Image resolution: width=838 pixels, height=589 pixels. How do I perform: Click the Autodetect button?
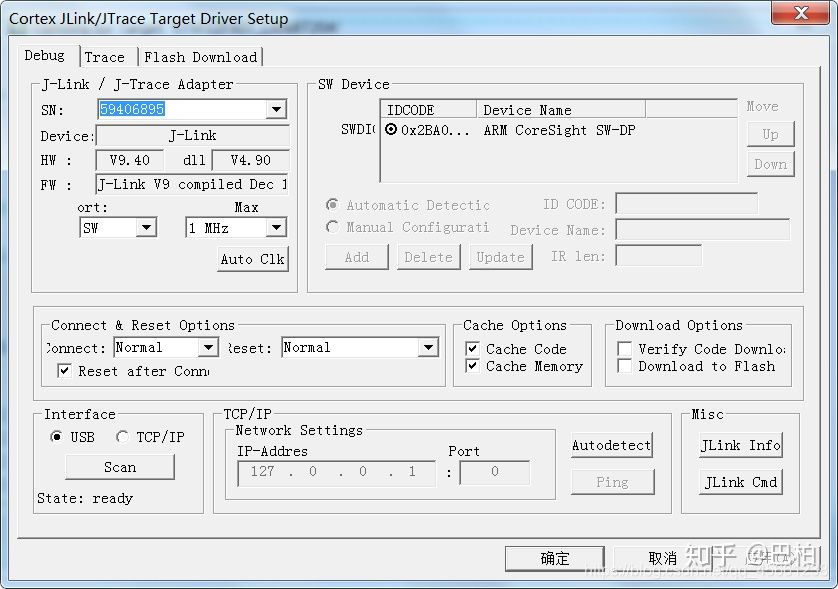(612, 445)
